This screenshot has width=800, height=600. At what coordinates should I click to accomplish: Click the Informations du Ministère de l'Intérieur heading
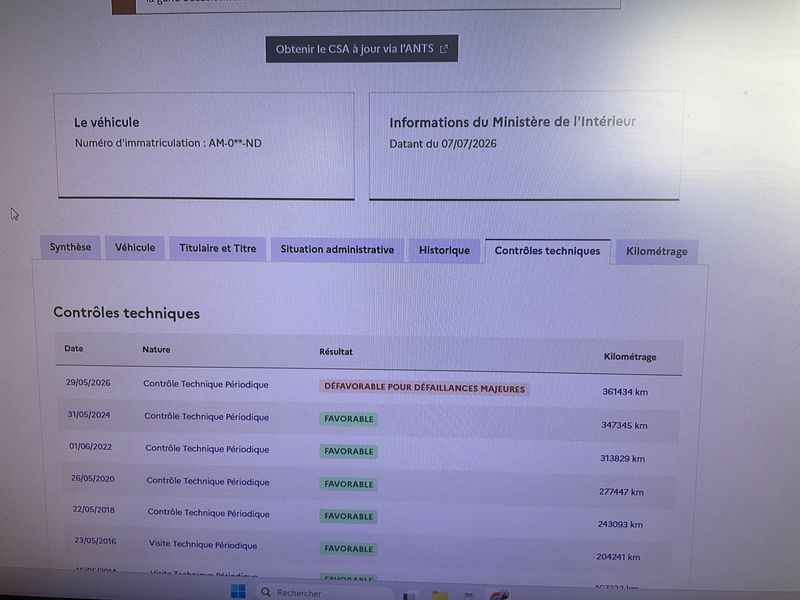tap(513, 122)
